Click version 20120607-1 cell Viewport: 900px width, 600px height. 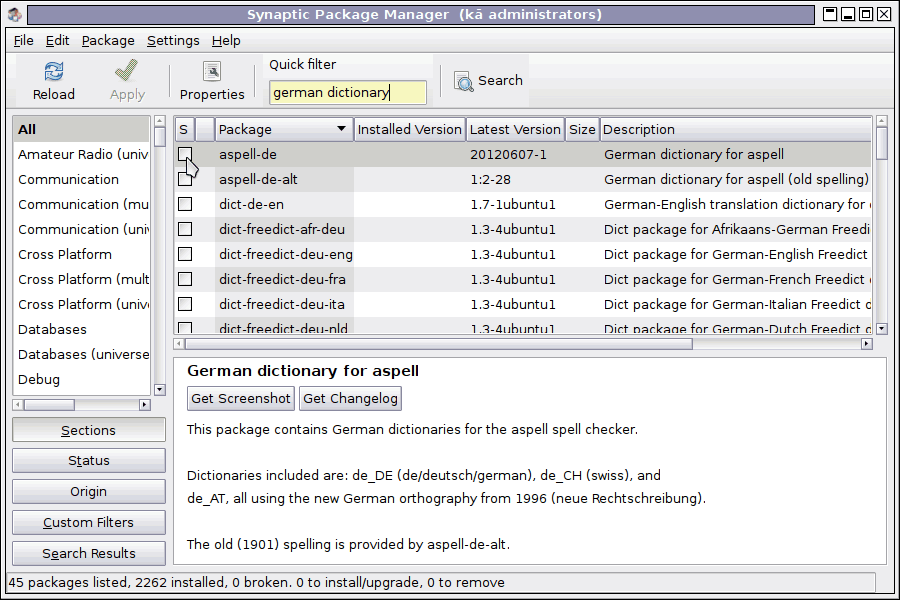click(x=509, y=154)
